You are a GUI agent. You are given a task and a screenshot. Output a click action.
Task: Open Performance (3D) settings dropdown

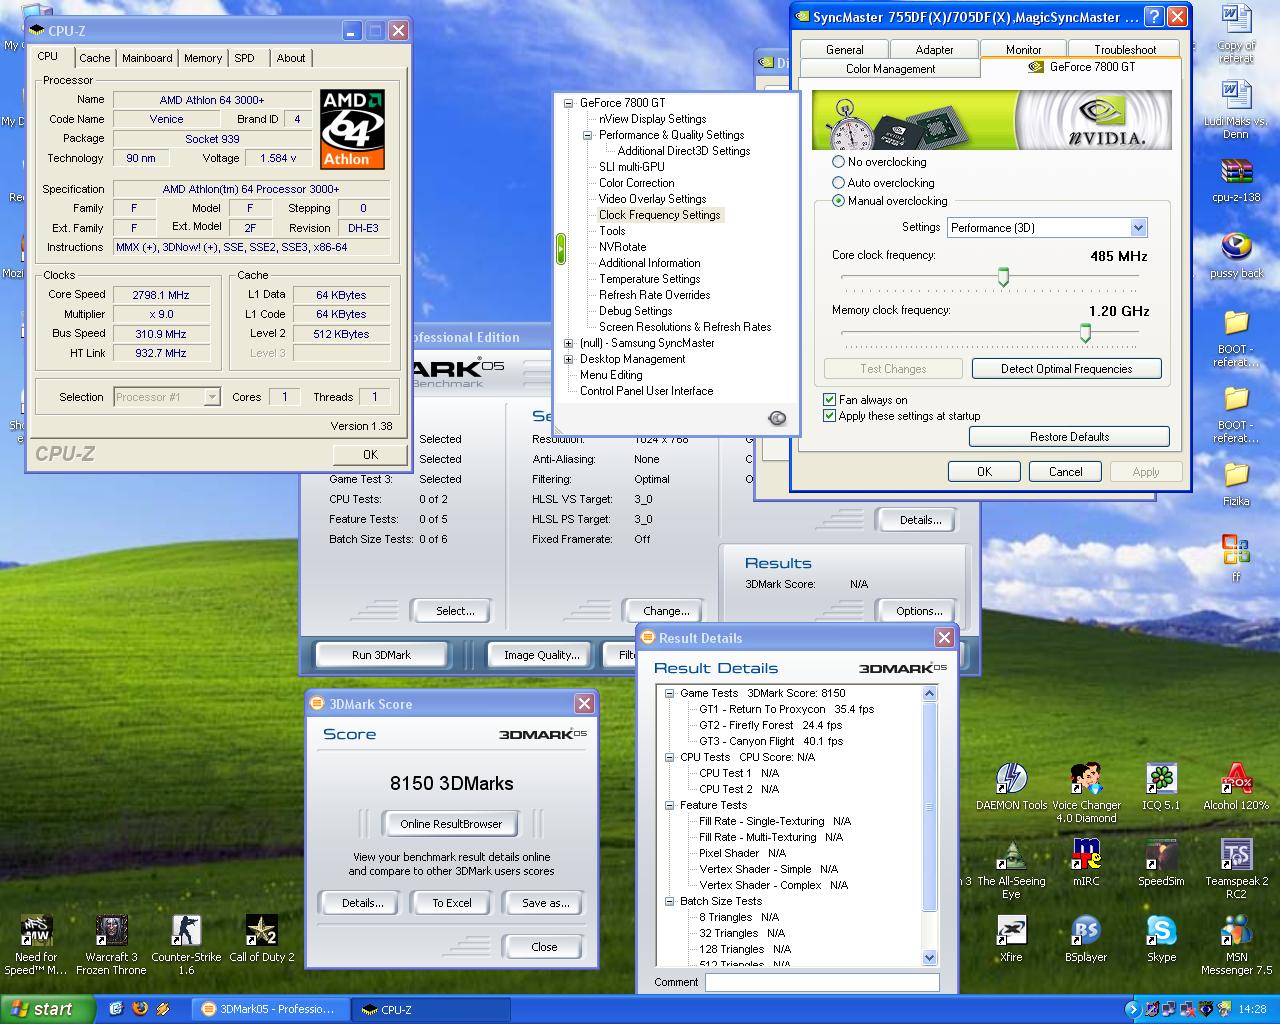coord(1047,228)
